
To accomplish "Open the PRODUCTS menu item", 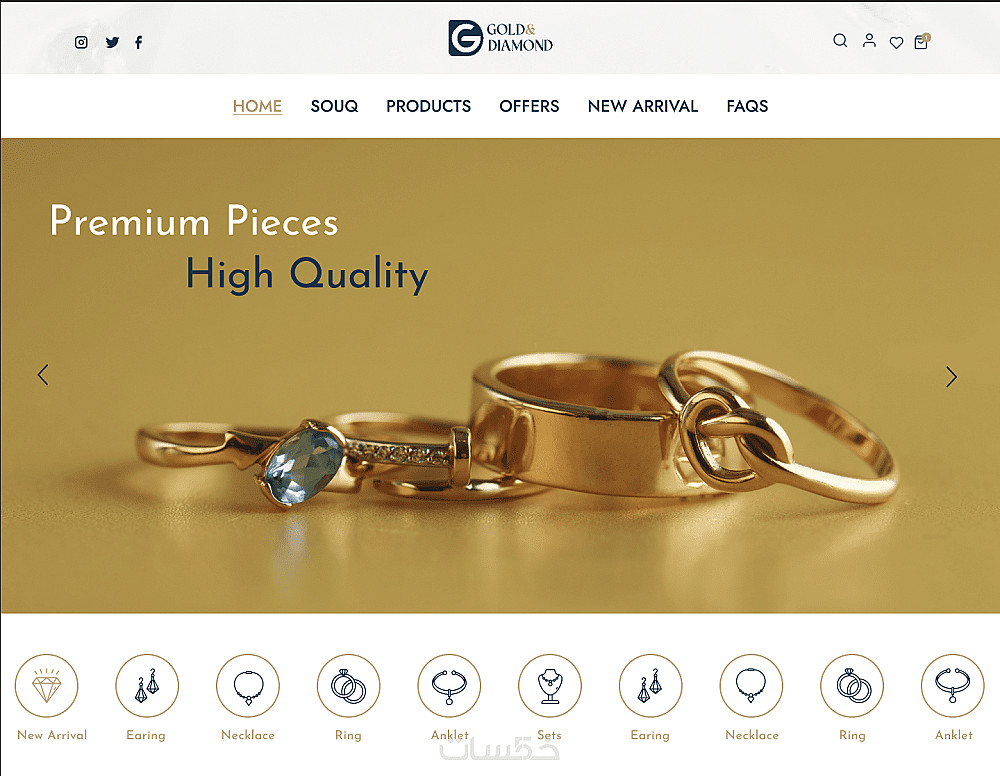I will pos(429,106).
